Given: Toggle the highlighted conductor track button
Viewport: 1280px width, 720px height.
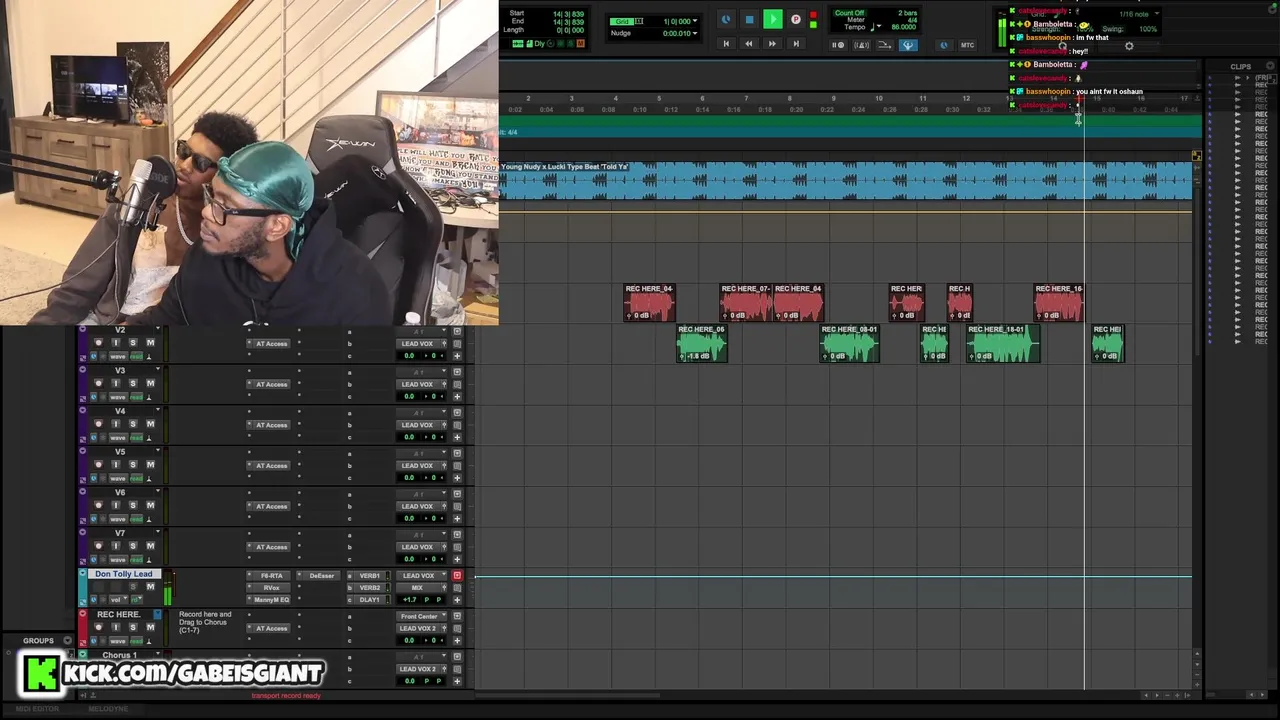Looking at the screenshot, I should point(908,45).
